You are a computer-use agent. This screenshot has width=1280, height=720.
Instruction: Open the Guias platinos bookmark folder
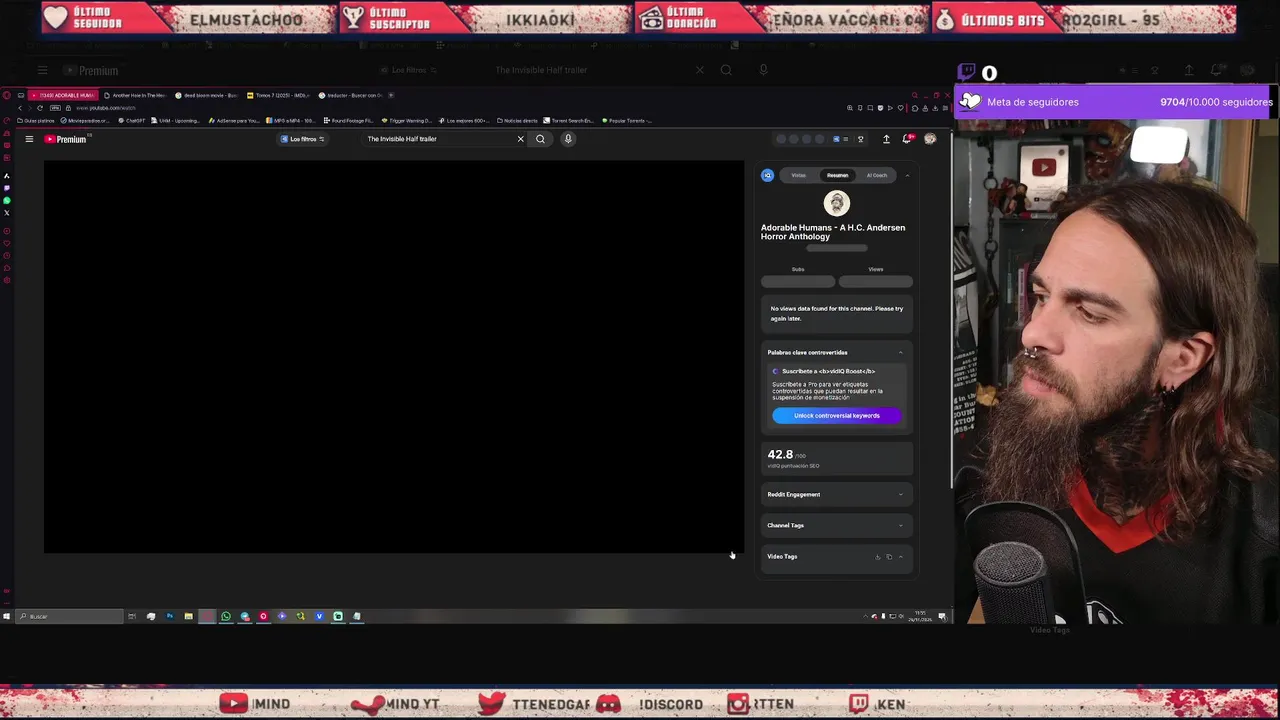pyautogui.click(x=36, y=121)
